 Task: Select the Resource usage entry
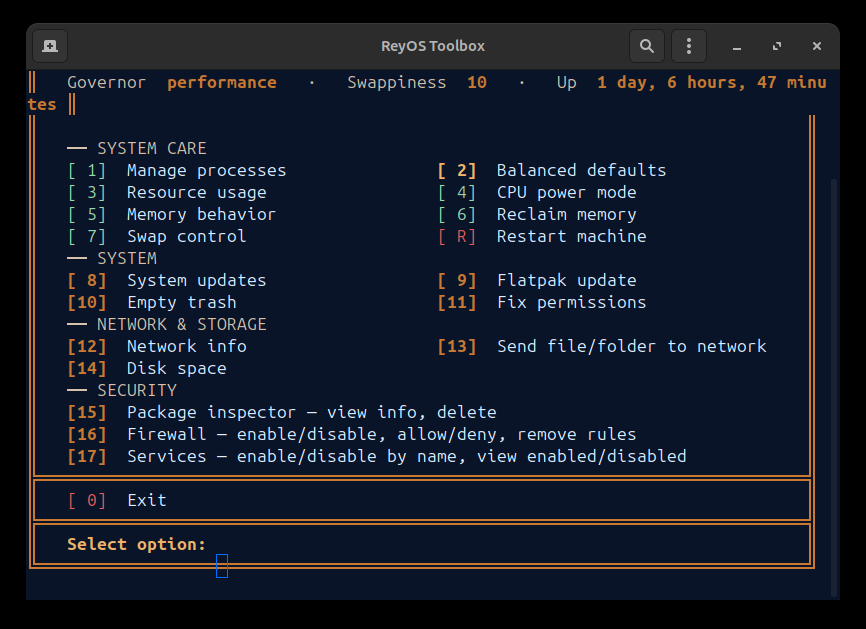tap(167, 192)
